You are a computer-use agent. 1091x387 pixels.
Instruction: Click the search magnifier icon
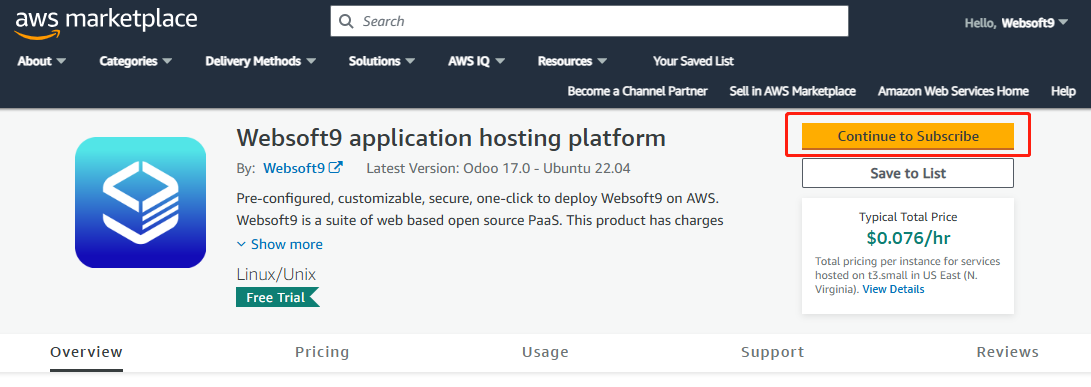(346, 22)
